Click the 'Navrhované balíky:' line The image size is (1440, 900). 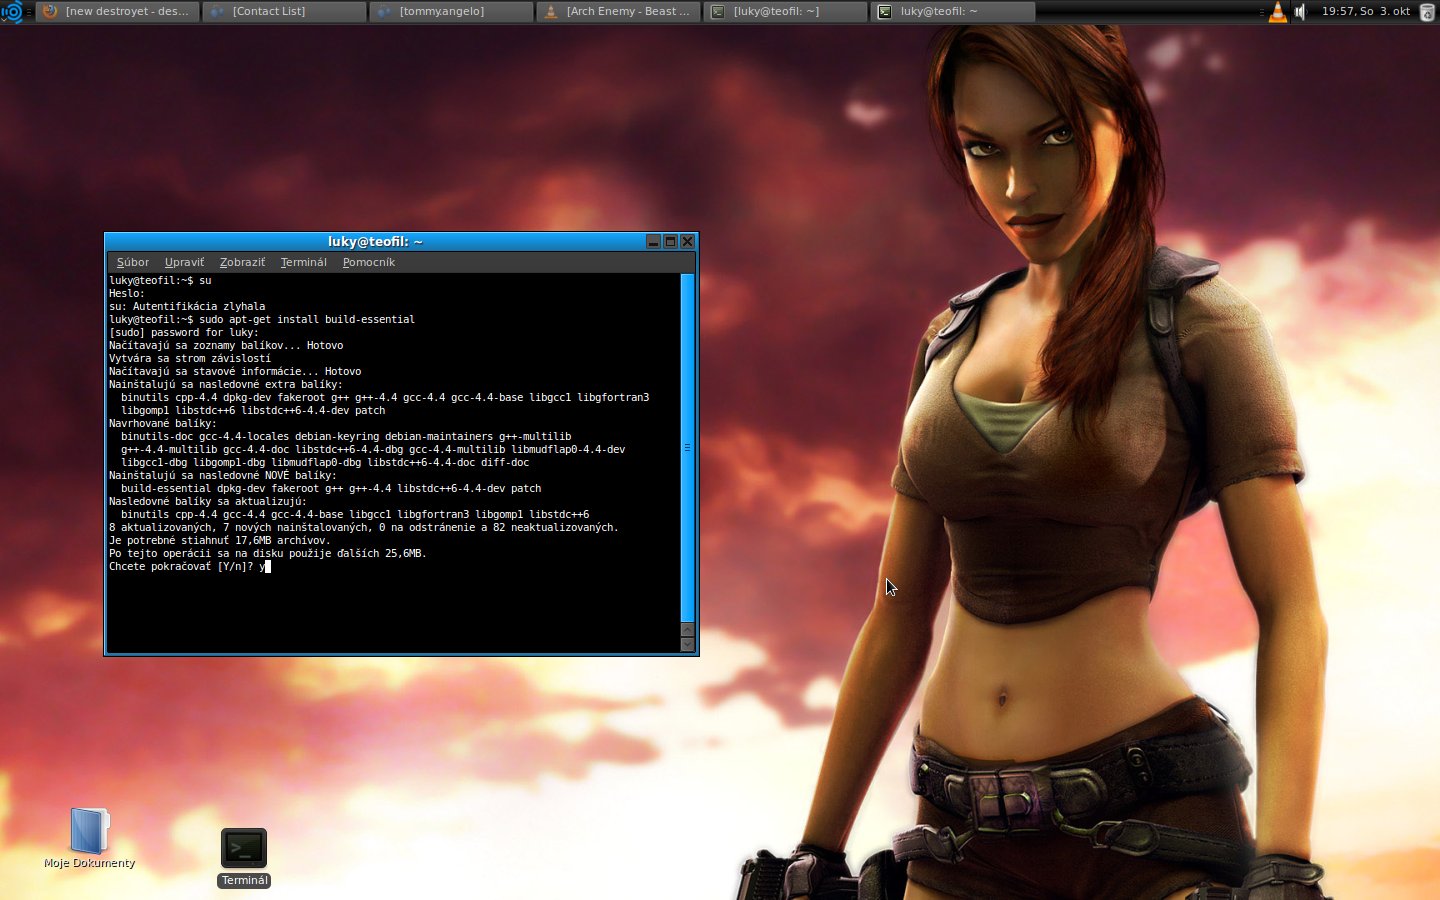click(x=162, y=423)
